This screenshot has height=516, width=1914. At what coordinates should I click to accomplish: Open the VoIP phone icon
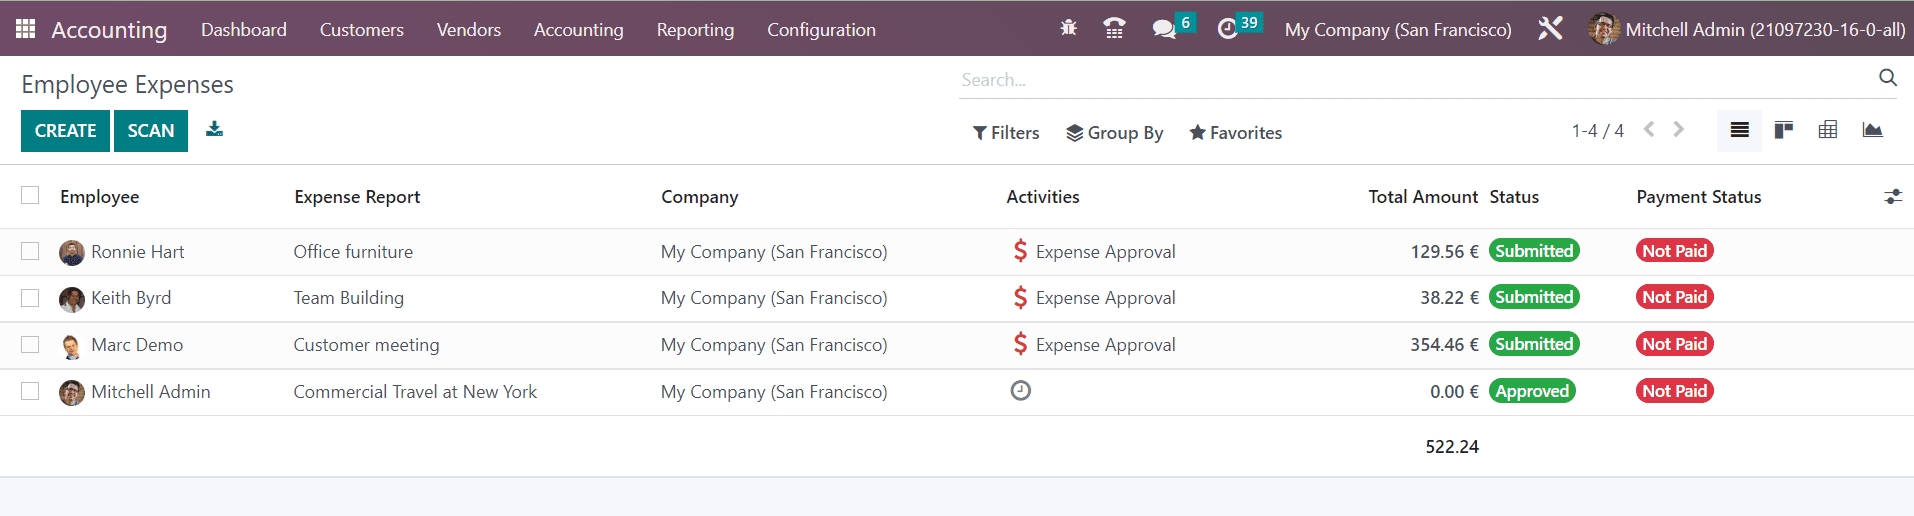[1114, 29]
